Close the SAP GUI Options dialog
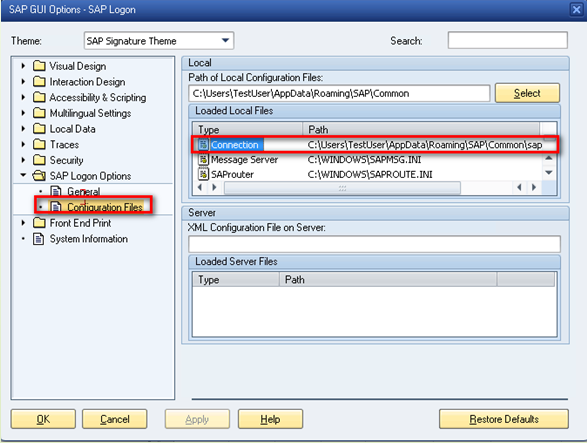The image size is (587, 443). pos(576,9)
